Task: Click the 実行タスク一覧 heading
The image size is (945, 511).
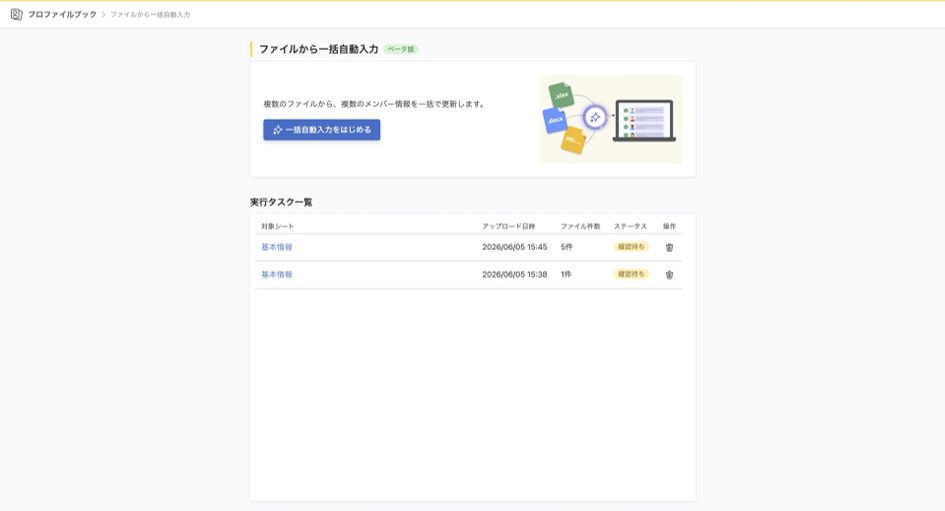Action: point(281,202)
